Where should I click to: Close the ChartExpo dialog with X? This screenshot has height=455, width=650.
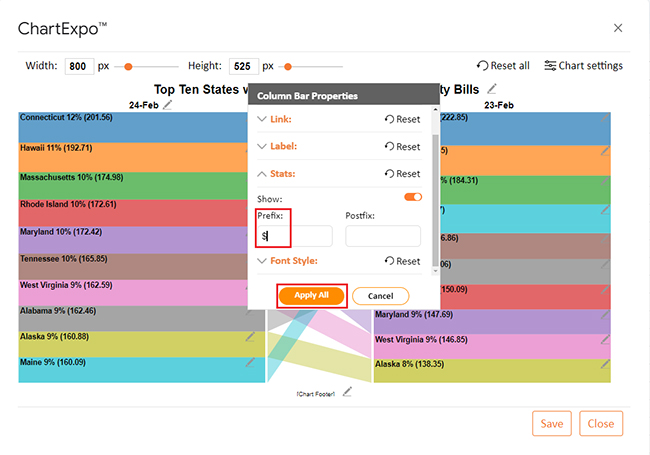(618, 28)
